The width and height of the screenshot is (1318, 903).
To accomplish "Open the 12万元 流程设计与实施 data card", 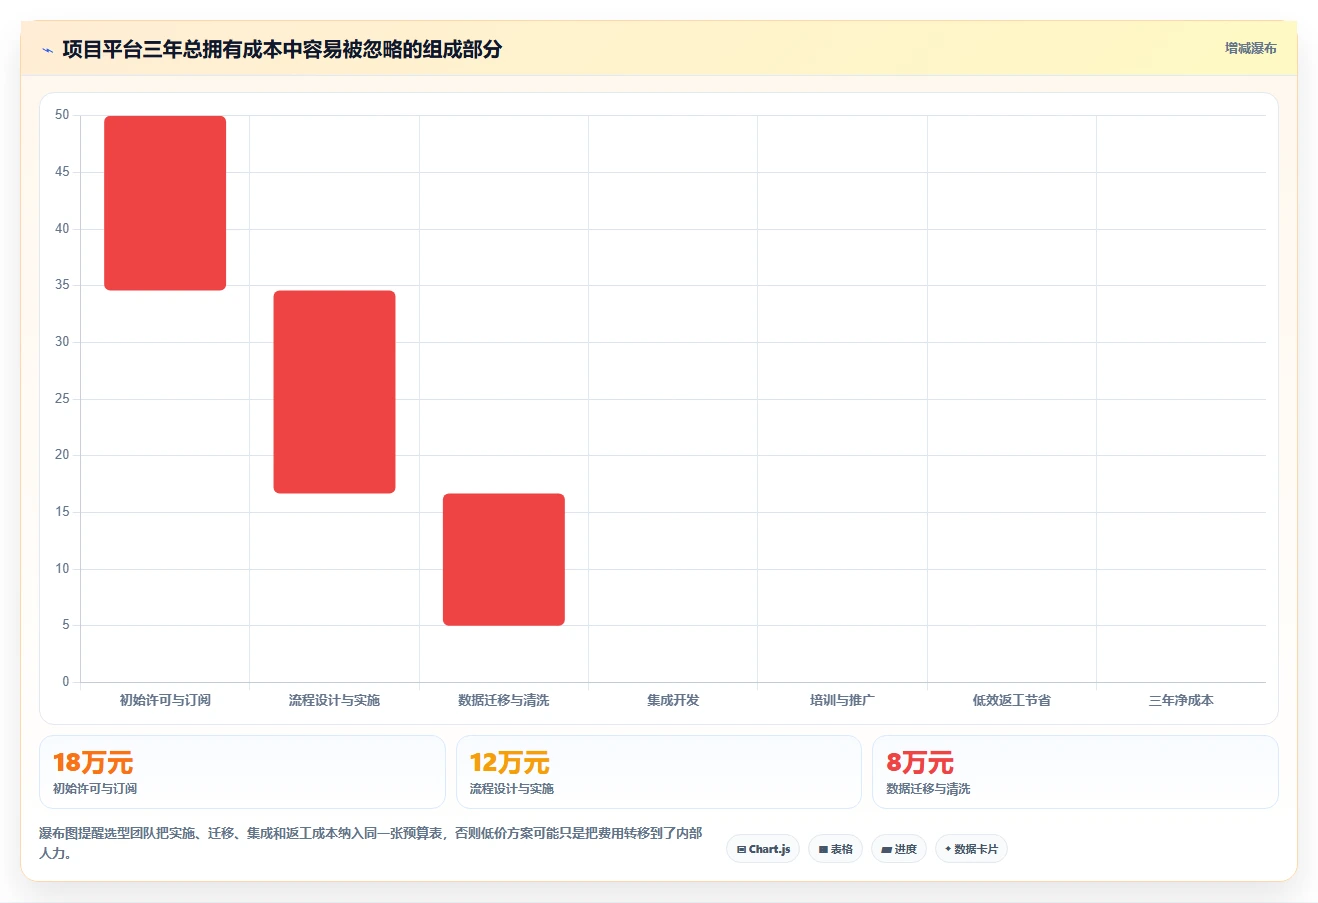I will click(x=658, y=772).
